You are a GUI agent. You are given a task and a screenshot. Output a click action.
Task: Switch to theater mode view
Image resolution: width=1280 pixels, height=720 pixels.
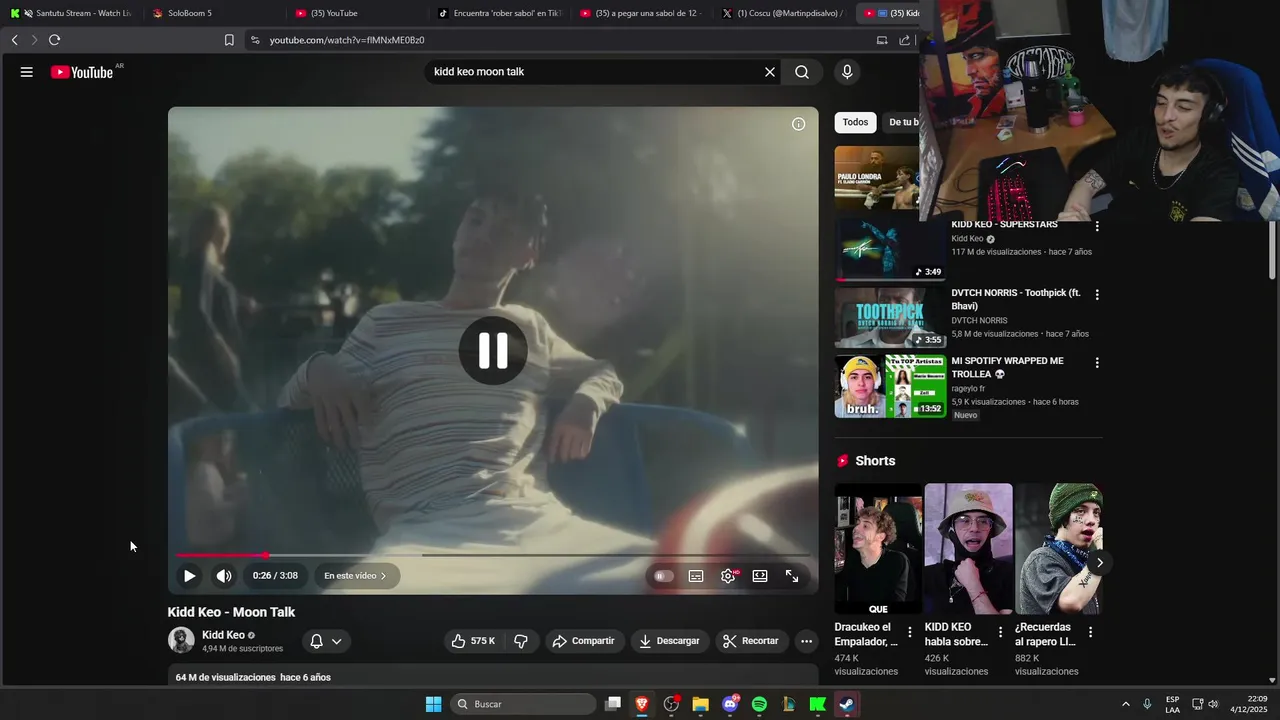tap(760, 576)
